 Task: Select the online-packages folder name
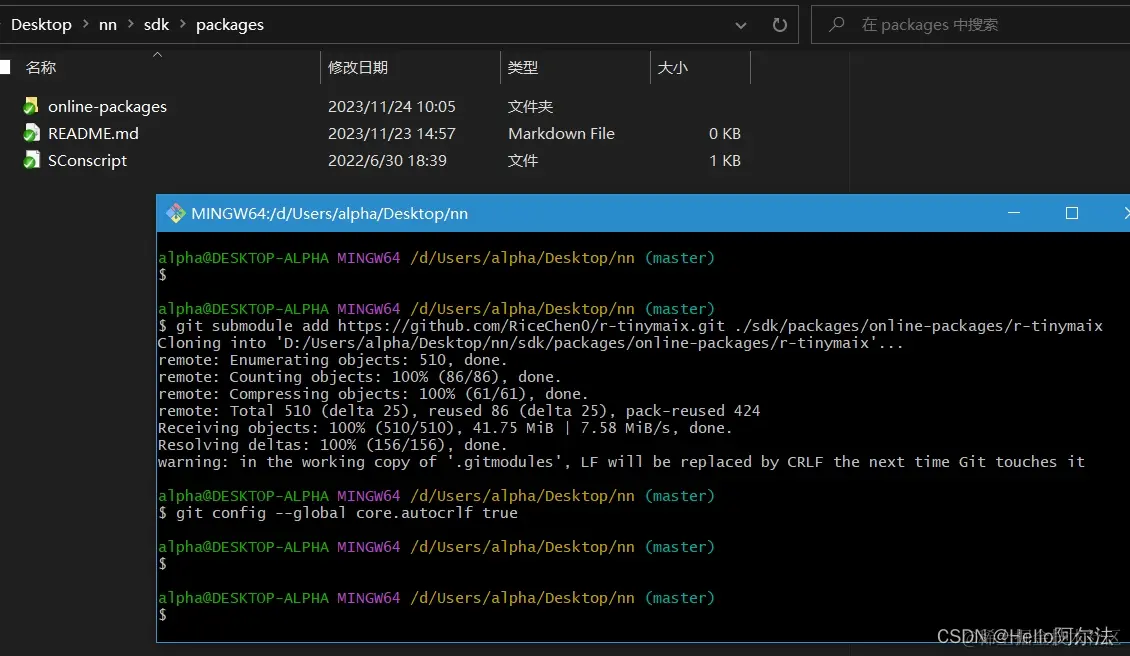pos(107,106)
